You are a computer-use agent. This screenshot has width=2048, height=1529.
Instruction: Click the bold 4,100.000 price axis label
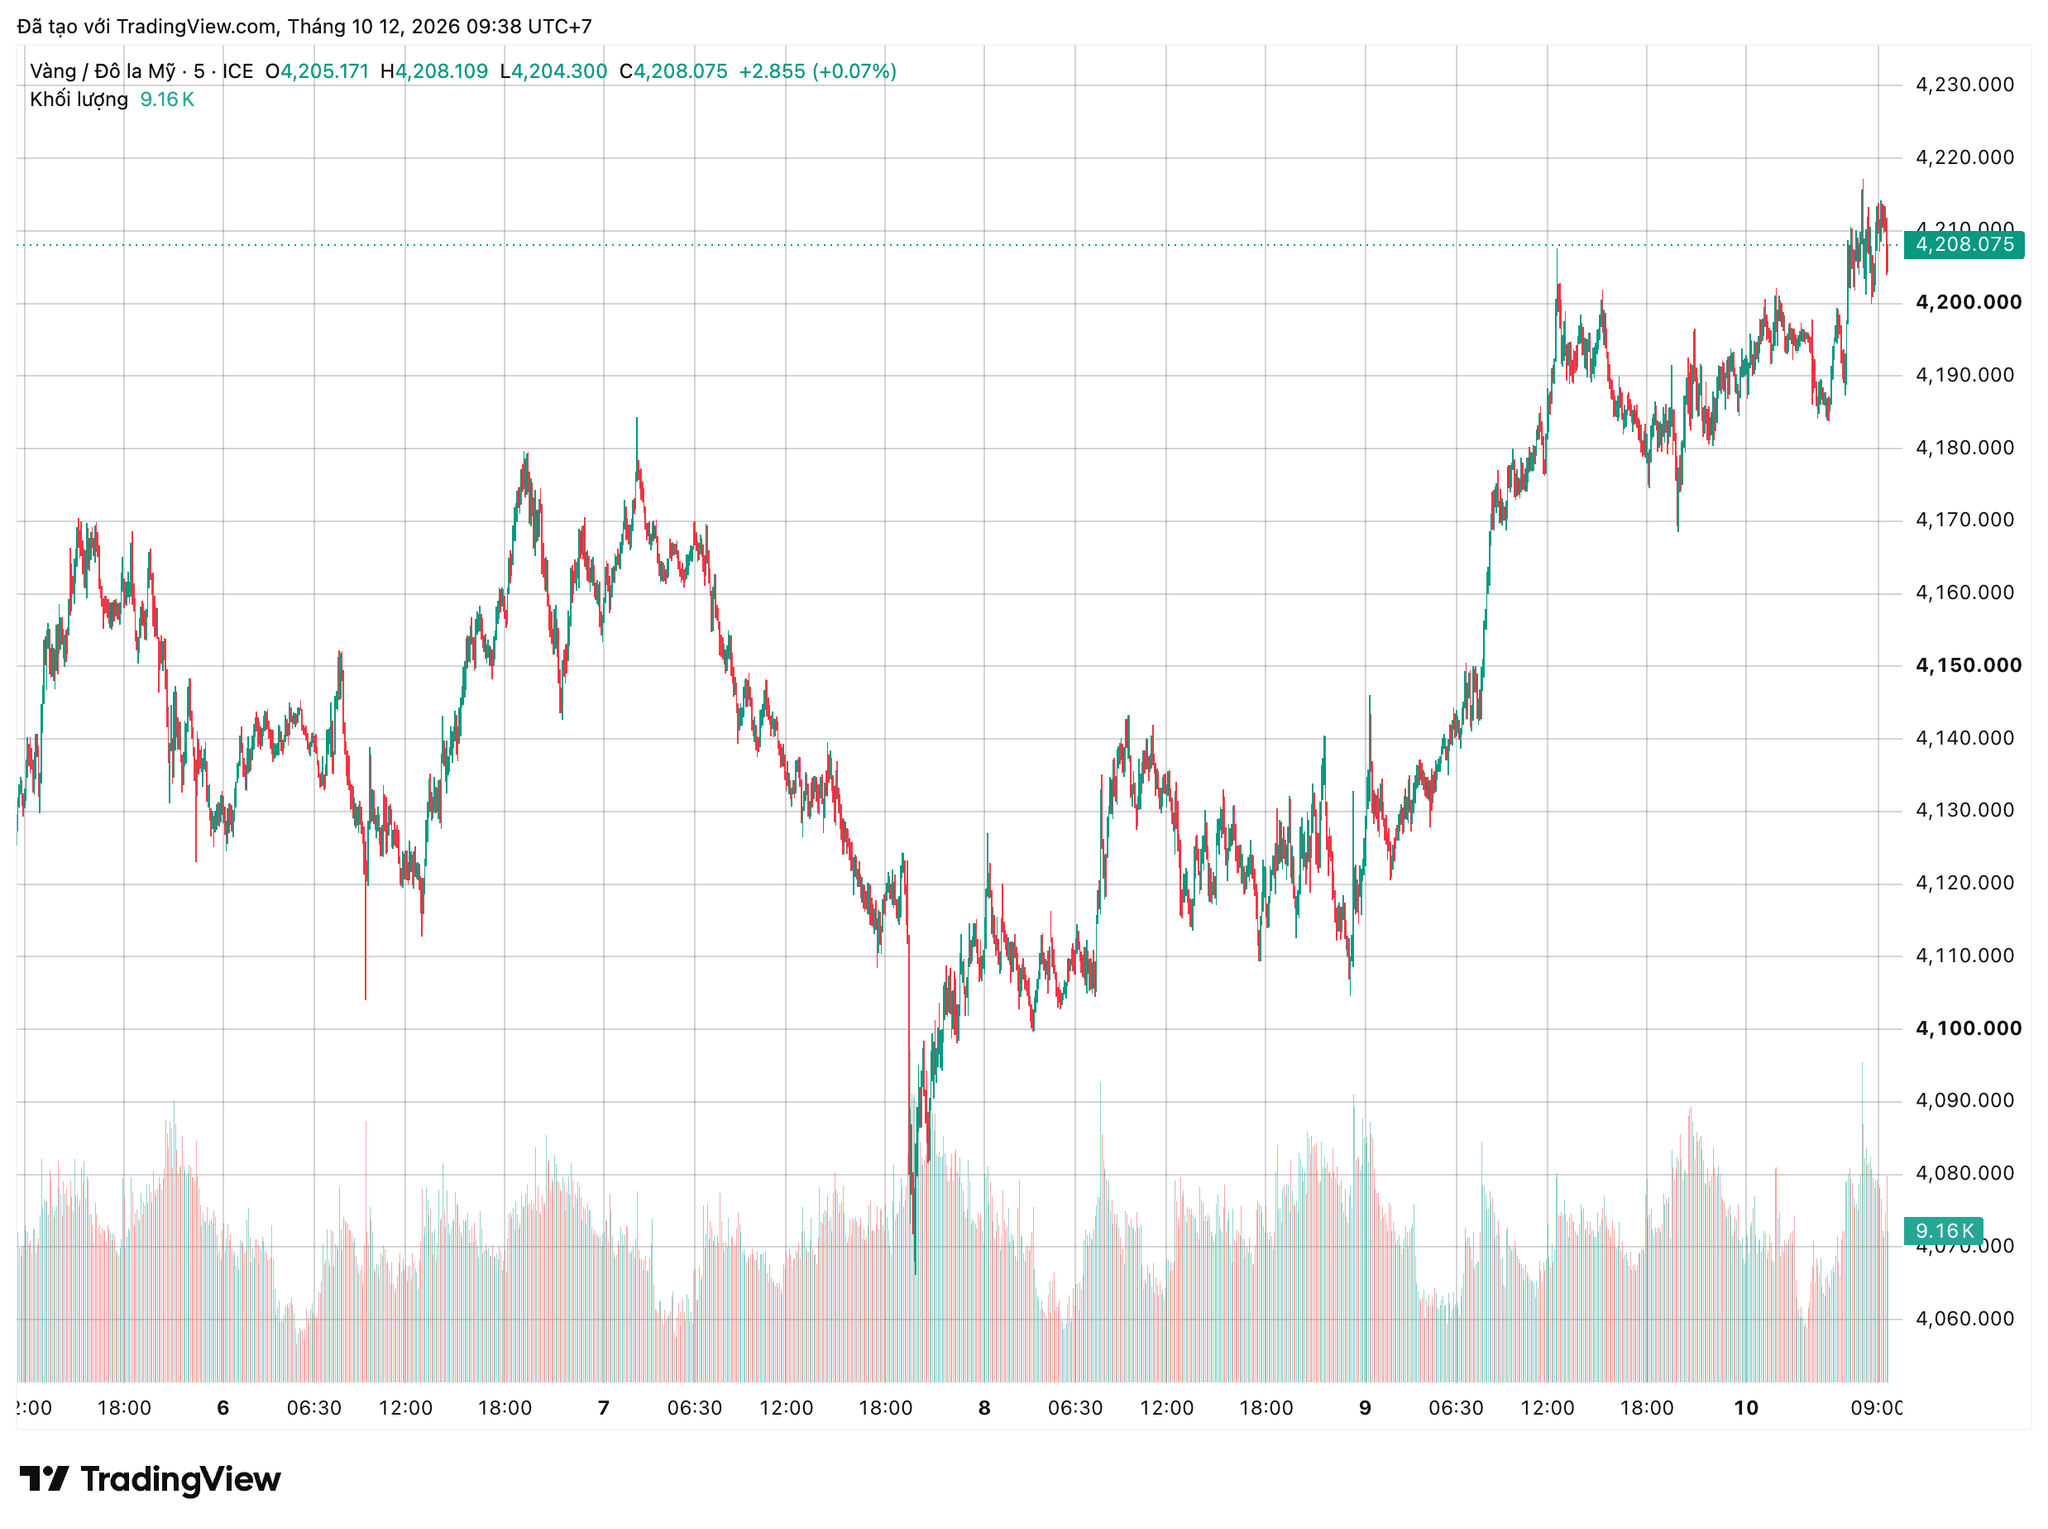[1967, 1028]
